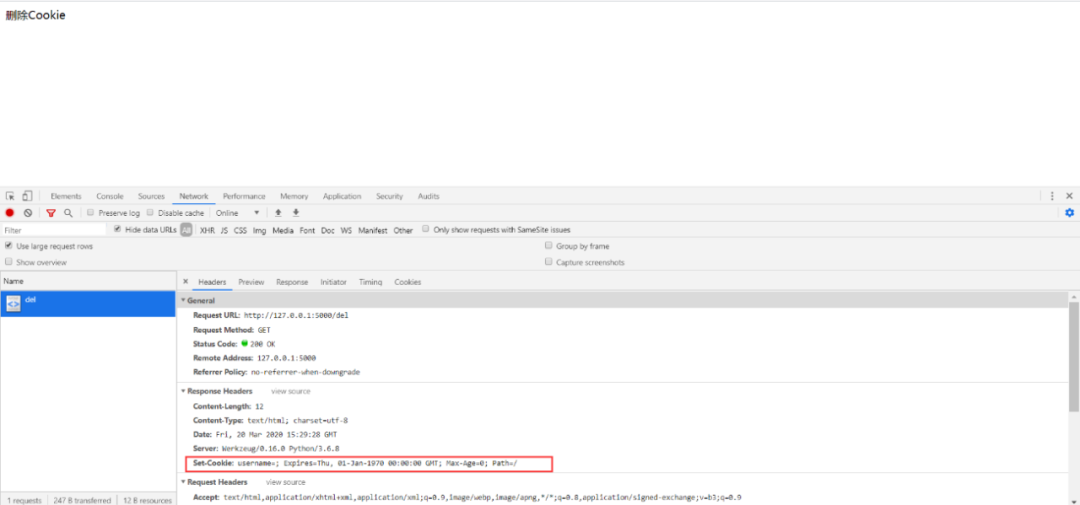The width and height of the screenshot is (1080, 505).
Task: Click view source beside Response Headers
Action: [291, 391]
